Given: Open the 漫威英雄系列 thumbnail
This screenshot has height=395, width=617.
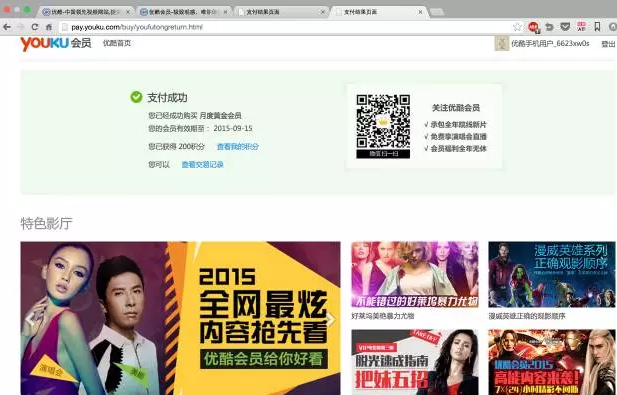Looking at the screenshot, I should 552,274.
